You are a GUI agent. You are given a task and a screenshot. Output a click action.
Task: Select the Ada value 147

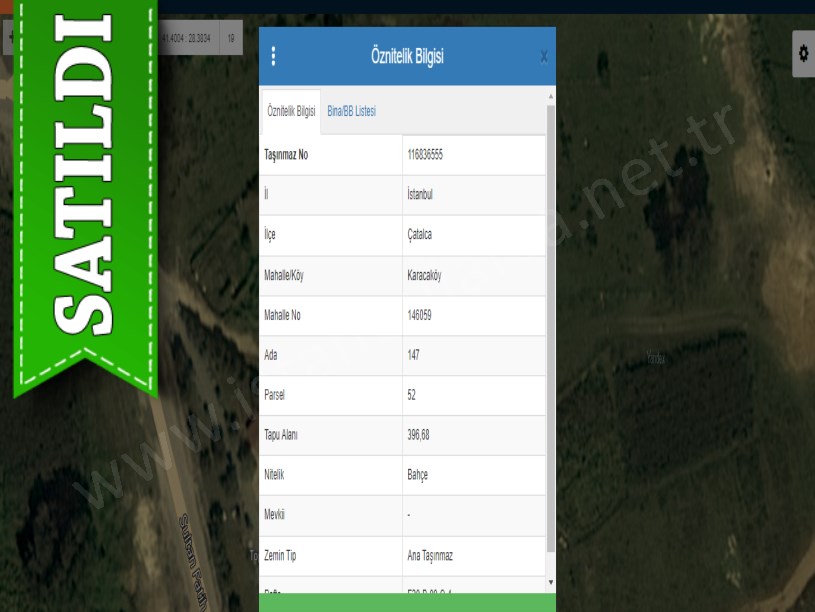pyautogui.click(x=414, y=355)
